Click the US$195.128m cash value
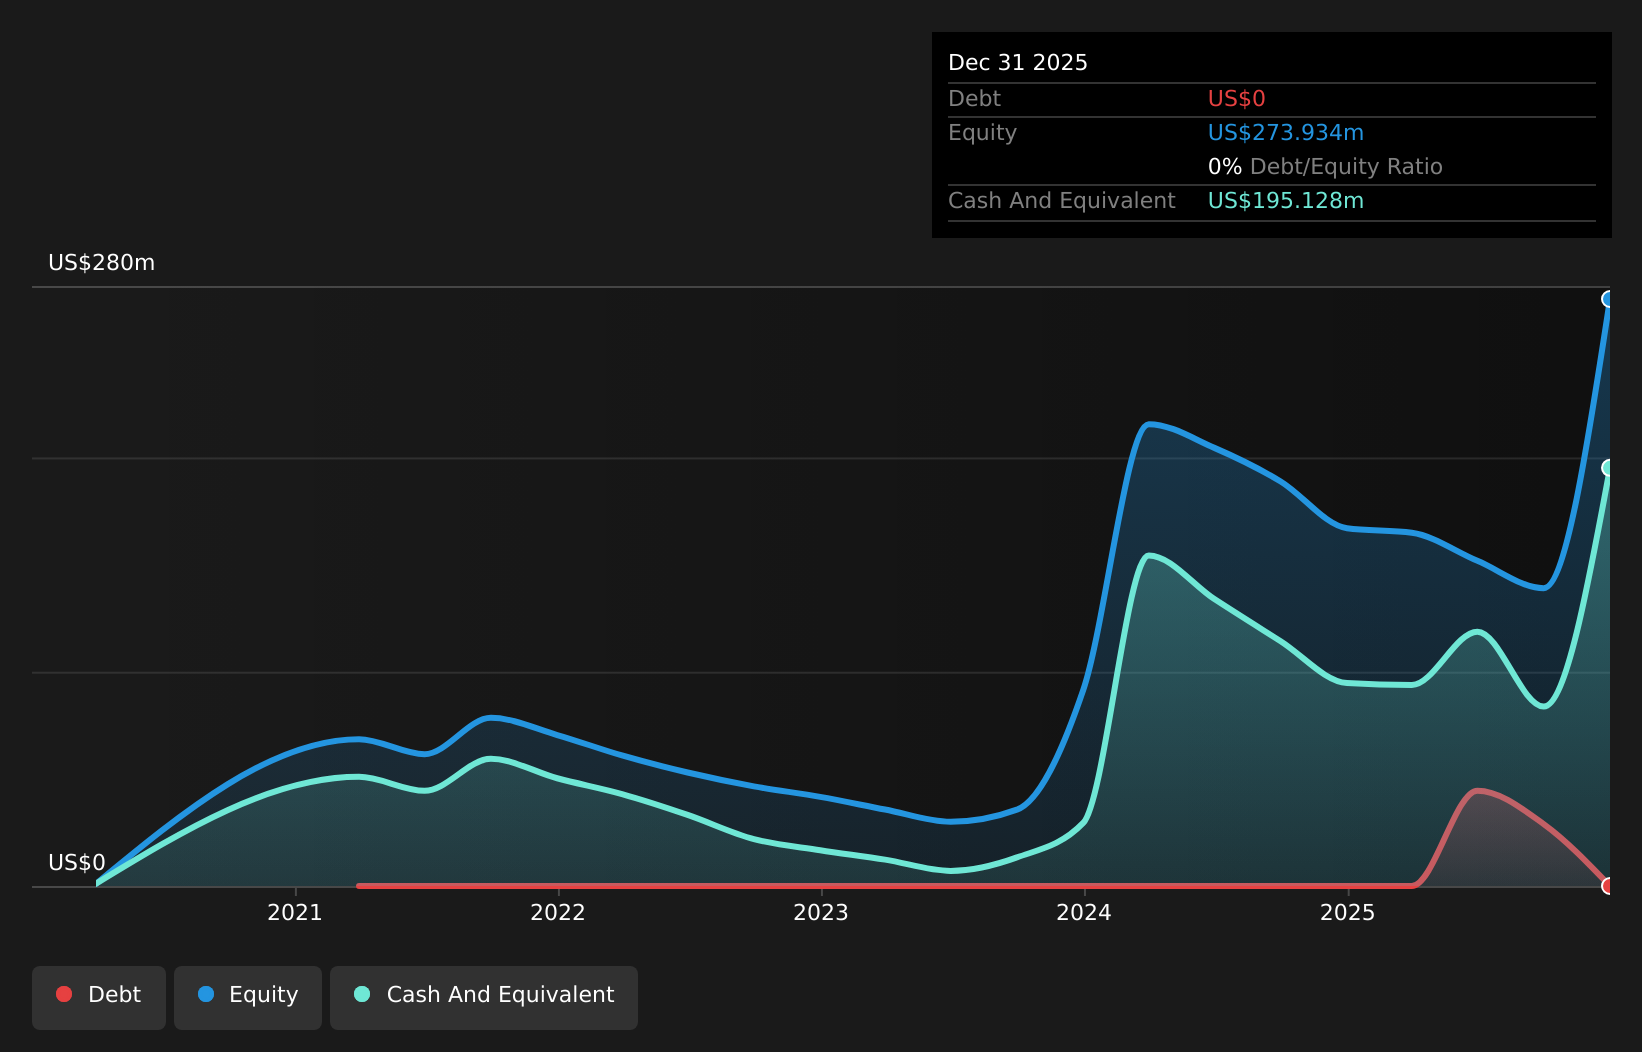The height and width of the screenshot is (1052, 1642). 1286,201
